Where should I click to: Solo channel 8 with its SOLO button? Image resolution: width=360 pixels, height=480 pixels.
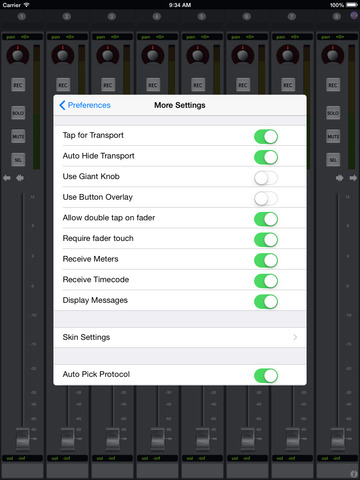(333, 113)
